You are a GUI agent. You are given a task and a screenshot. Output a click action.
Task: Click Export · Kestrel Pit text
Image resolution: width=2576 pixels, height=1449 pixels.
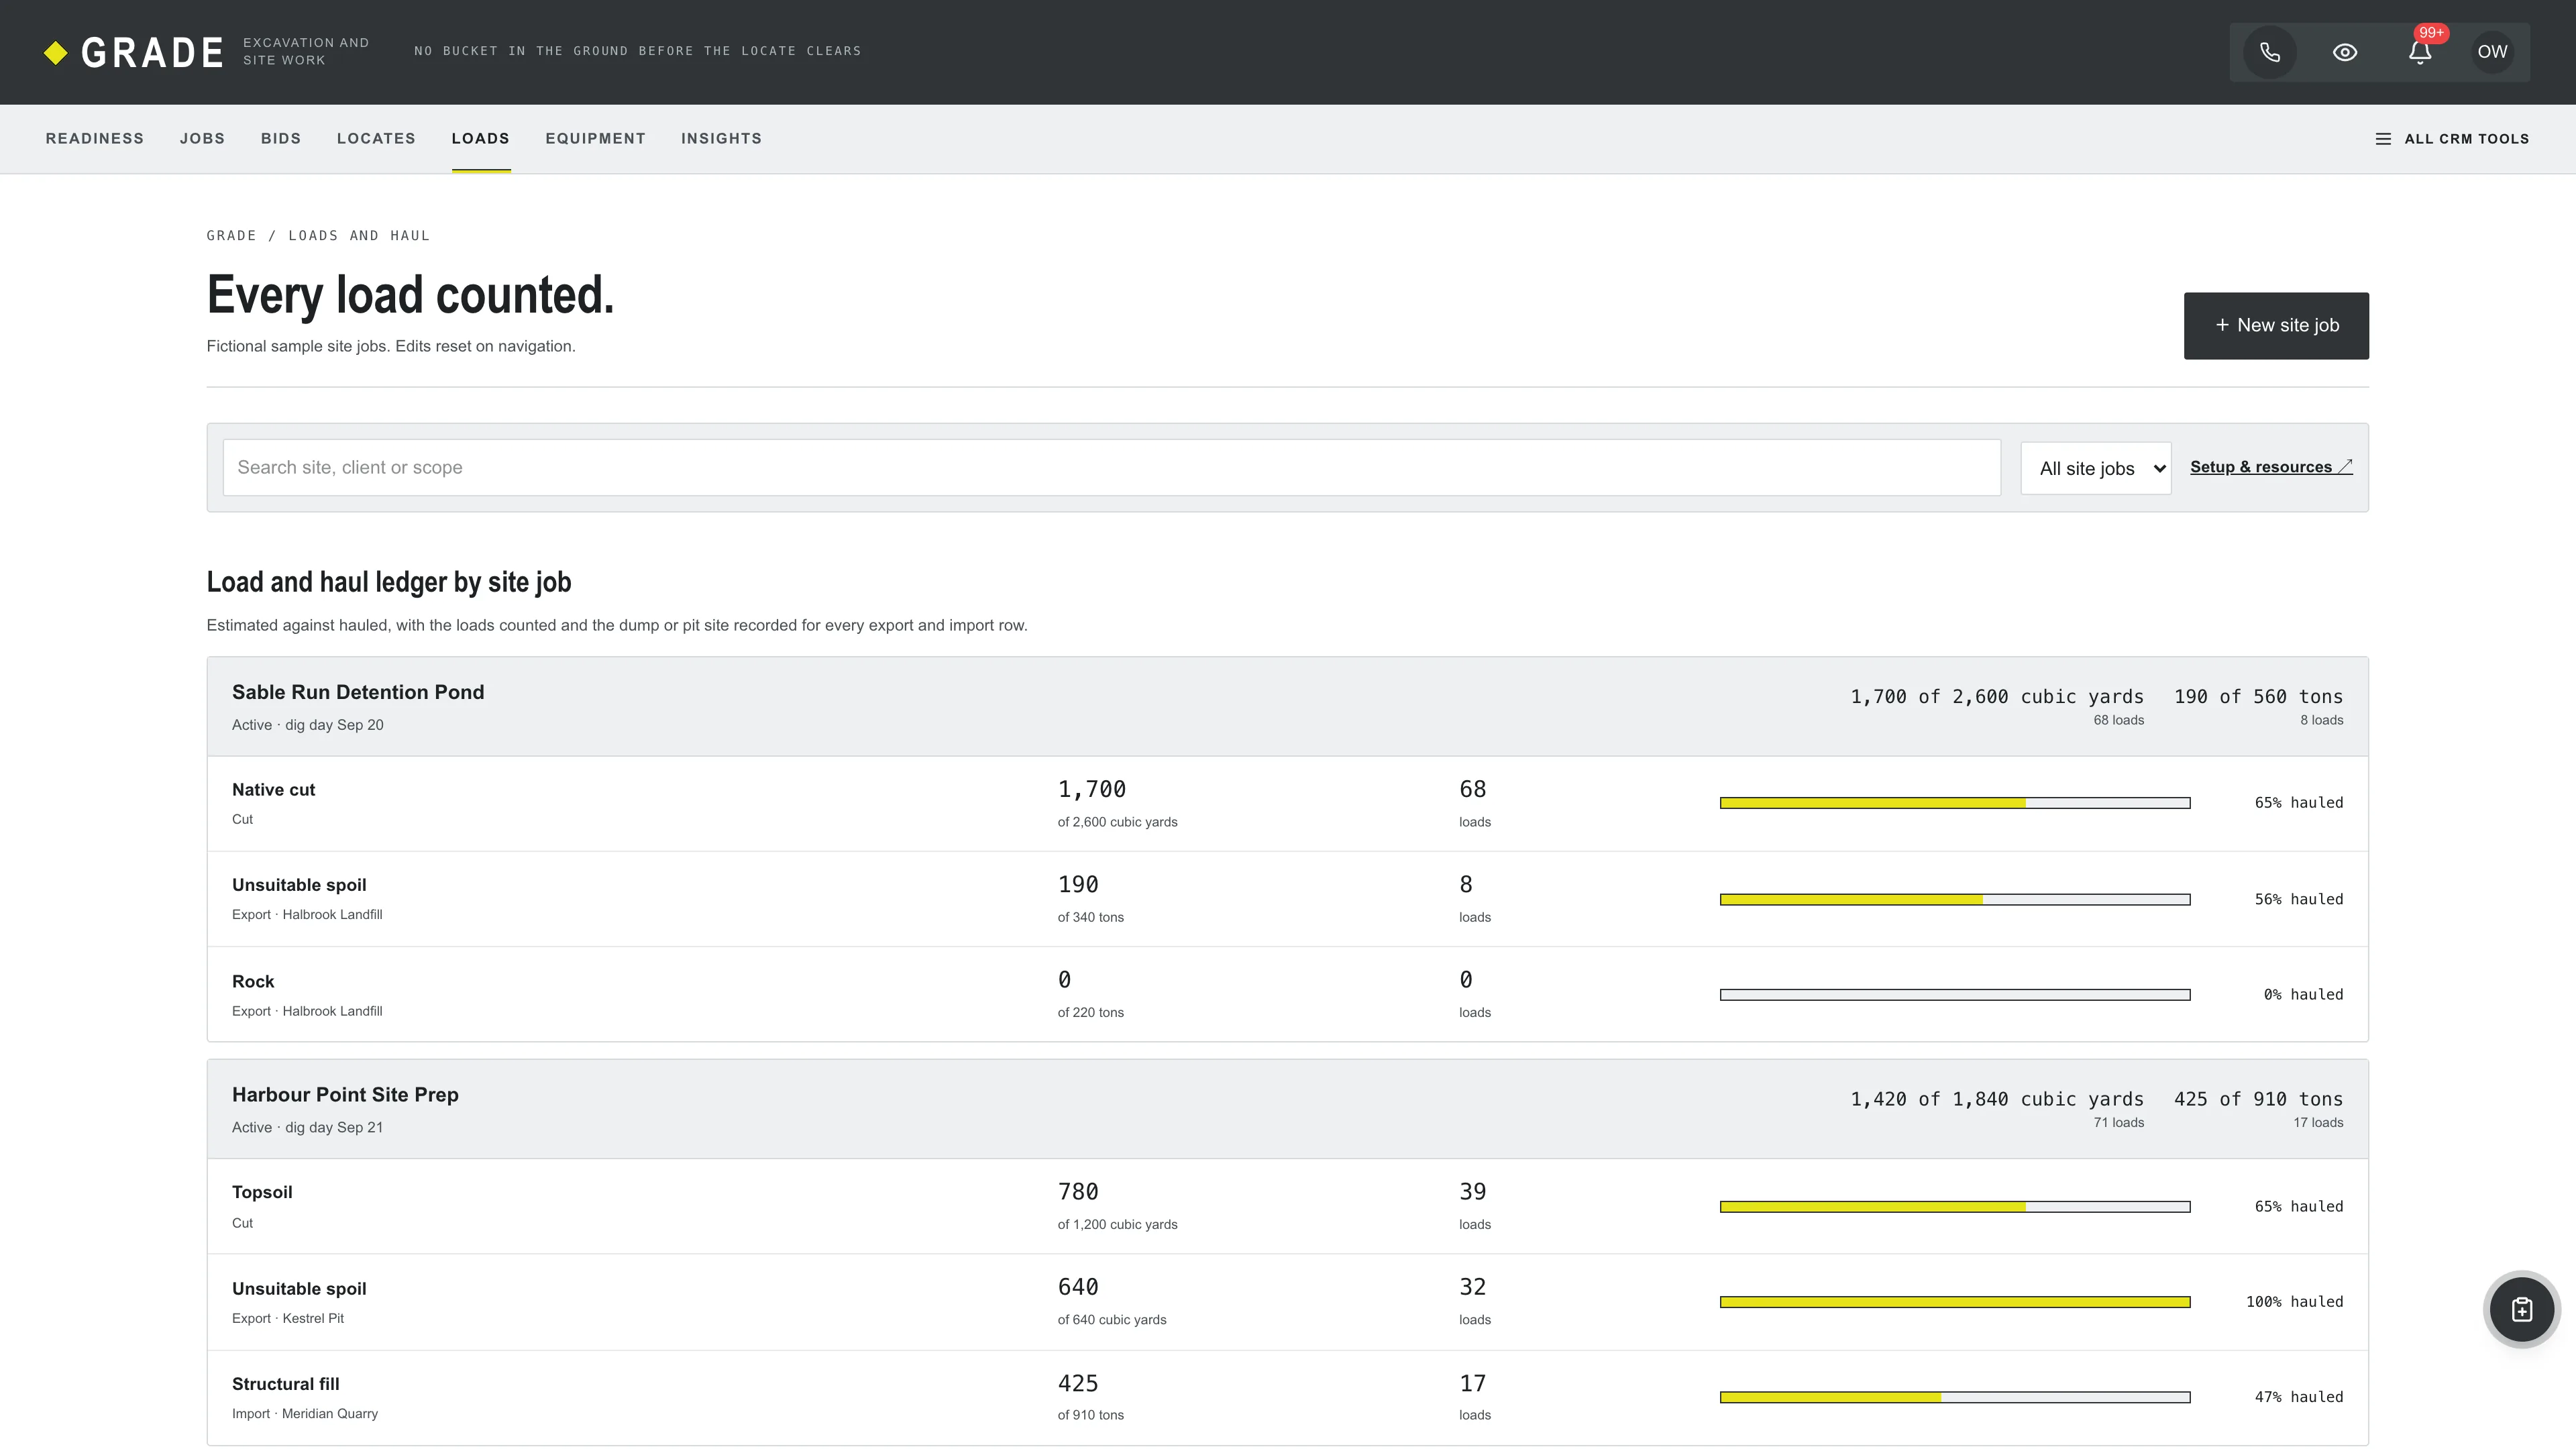288,1318
